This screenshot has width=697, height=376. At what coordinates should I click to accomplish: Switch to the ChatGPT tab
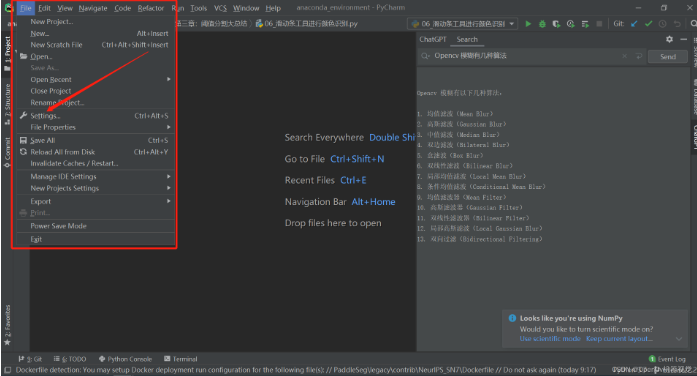(x=433, y=40)
